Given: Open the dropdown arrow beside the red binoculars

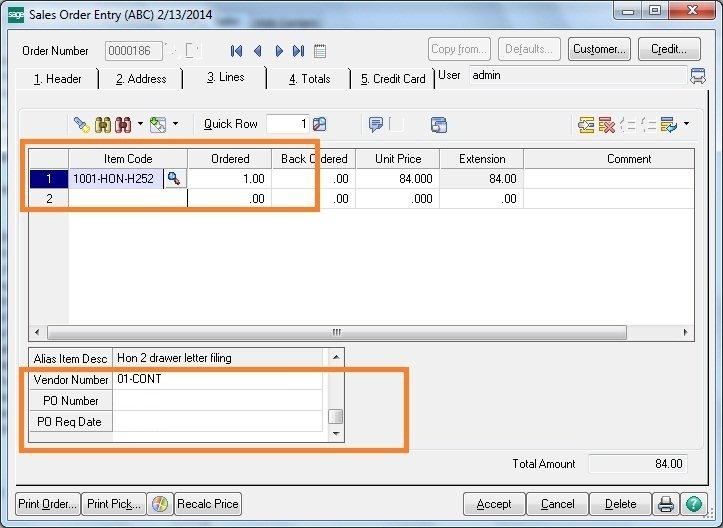Looking at the screenshot, I should (x=140, y=124).
